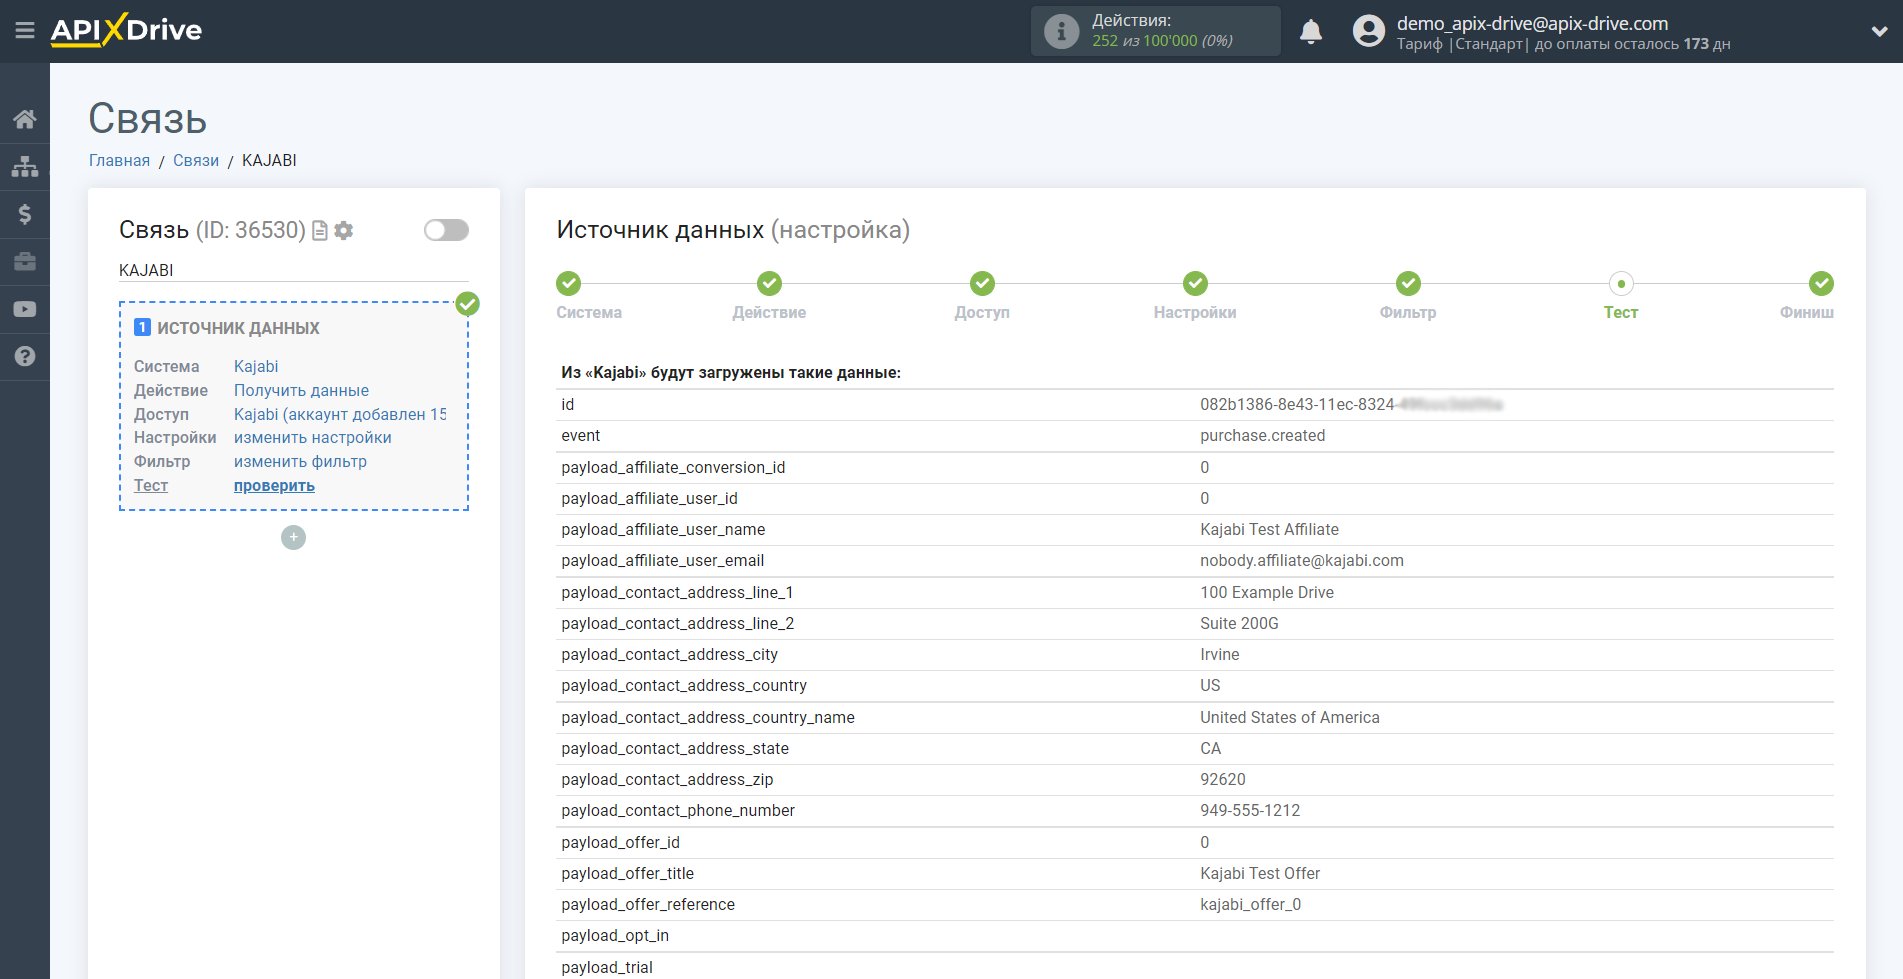Image resolution: width=1903 pixels, height=979 pixels.
Task: Add a new block with plus button
Action: [293, 538]
